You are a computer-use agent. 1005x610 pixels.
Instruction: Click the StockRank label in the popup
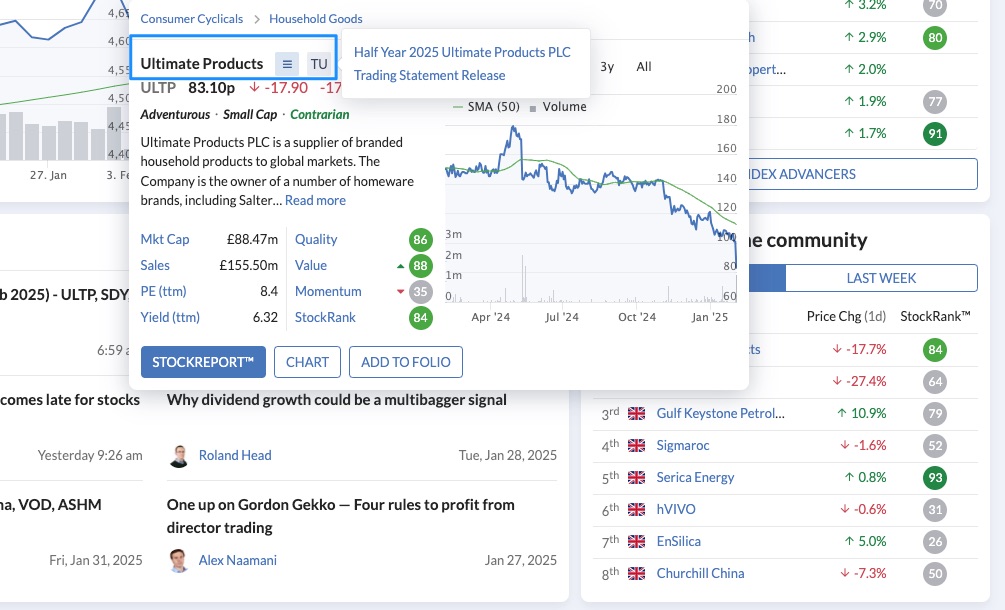(x=325, y=318)
